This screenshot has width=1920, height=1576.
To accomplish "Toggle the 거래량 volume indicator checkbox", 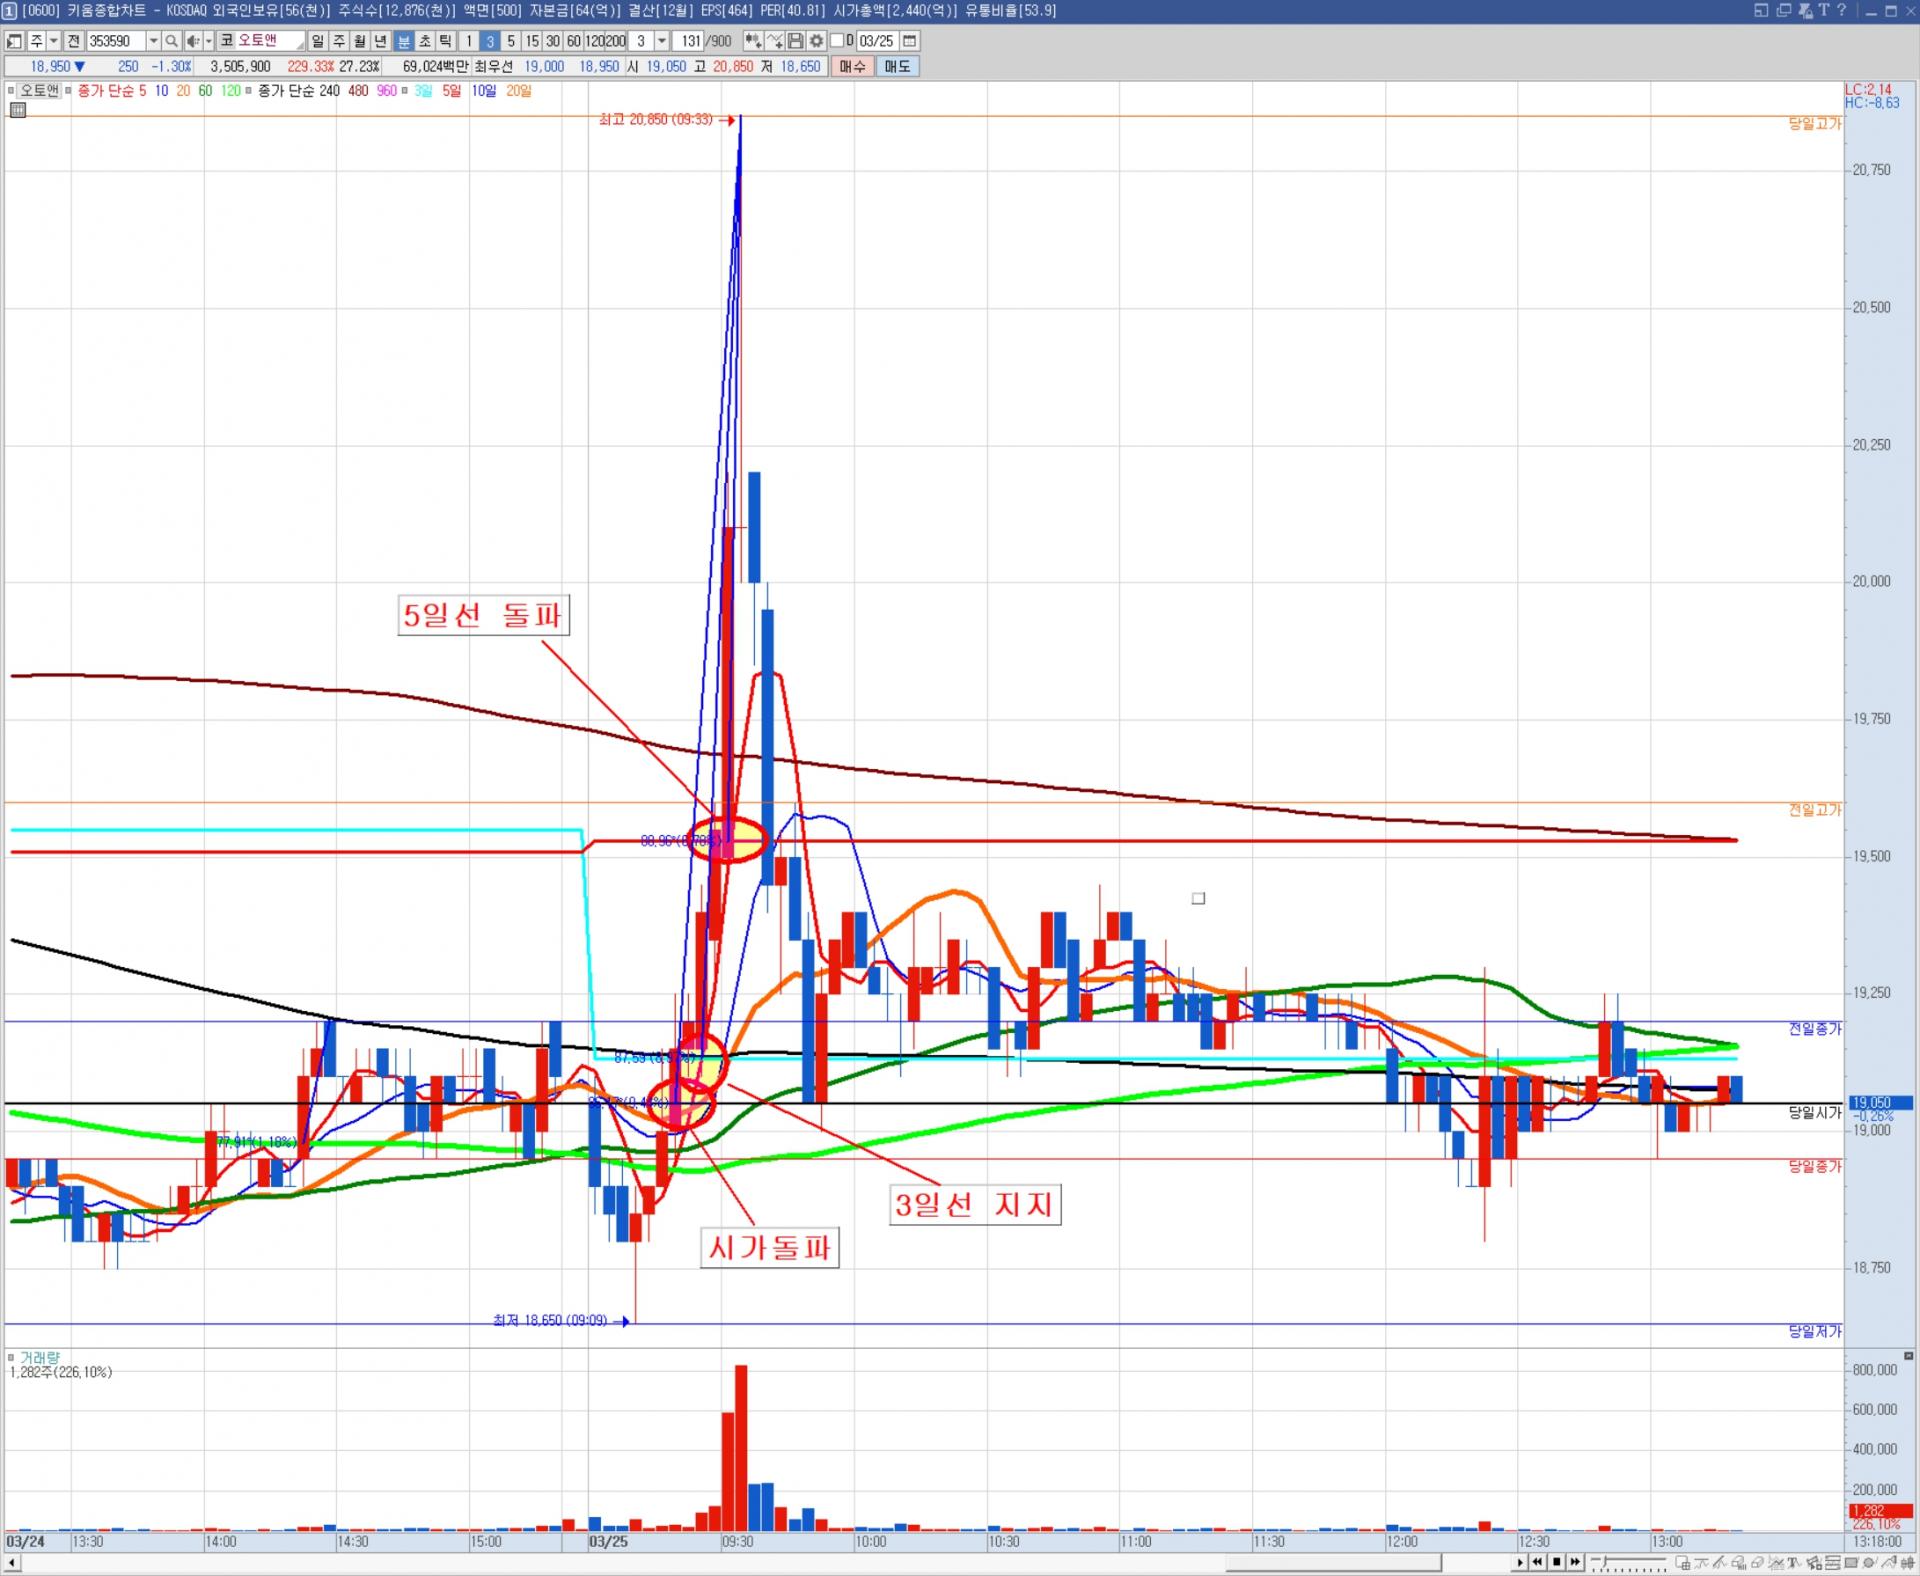I will click(12, 1357).
